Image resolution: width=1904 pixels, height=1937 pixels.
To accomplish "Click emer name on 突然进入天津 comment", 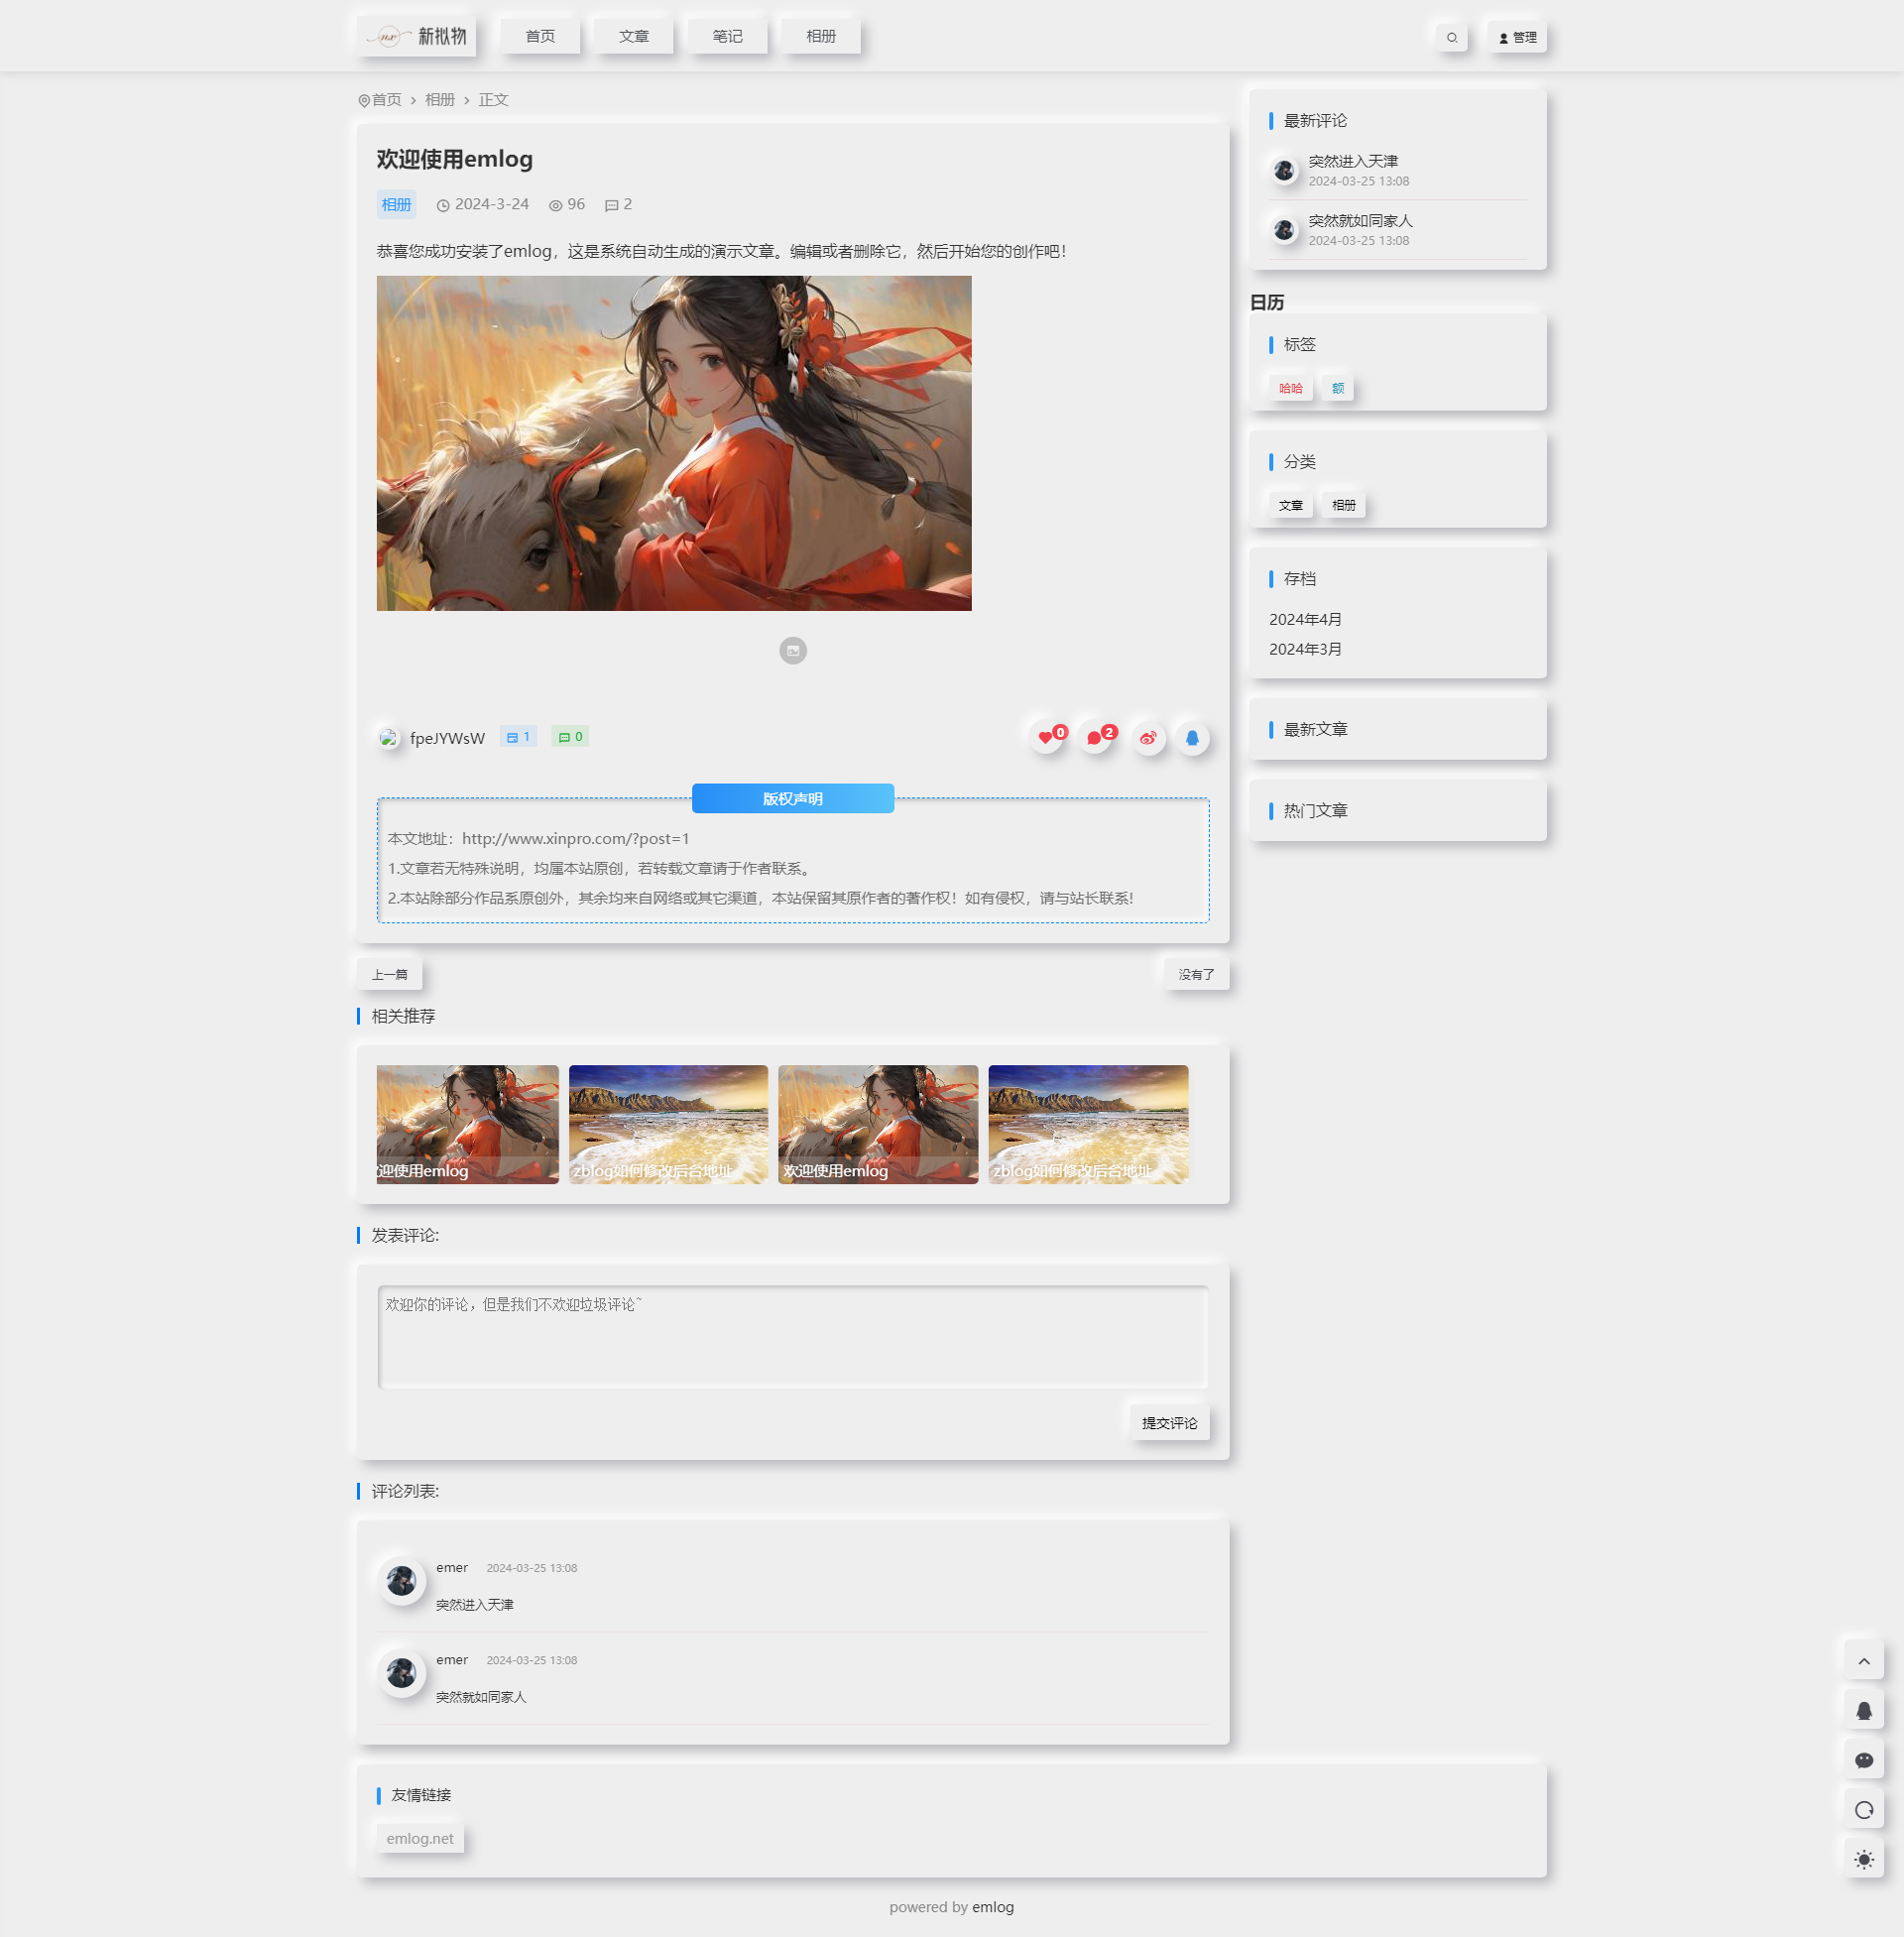I will coord(452,1567).
